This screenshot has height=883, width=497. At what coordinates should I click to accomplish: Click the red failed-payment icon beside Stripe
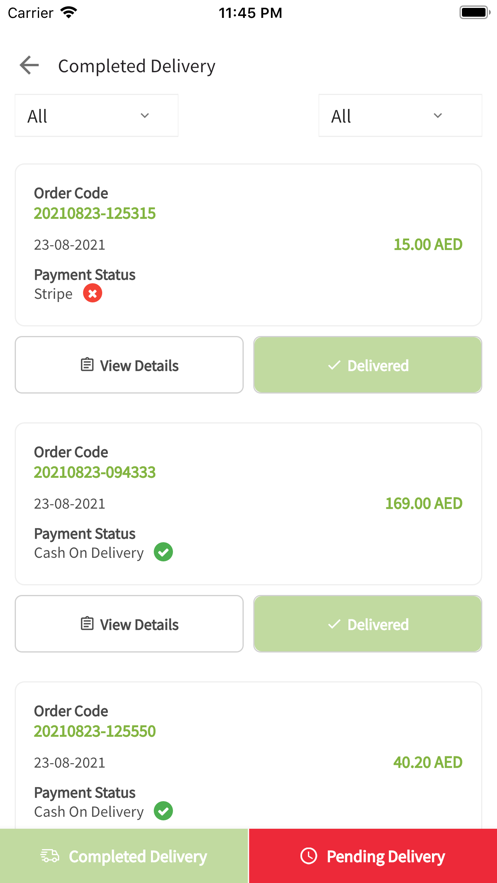93,293
